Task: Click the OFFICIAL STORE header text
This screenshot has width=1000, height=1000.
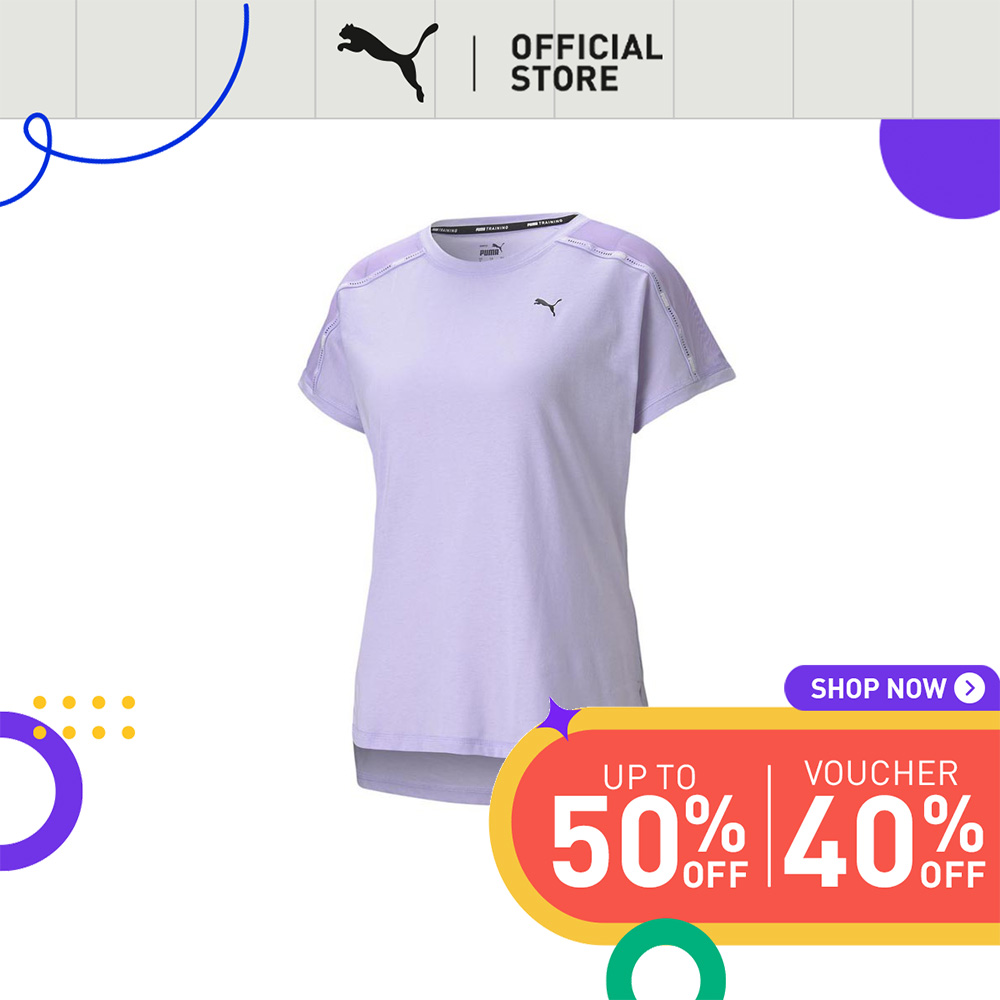Action: [x=587, y=63]
